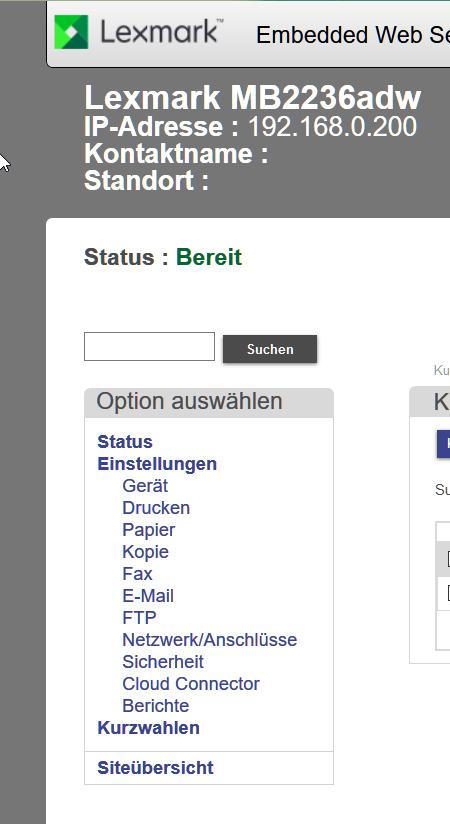This screenshot has height=824, width=450.
Task: Select Berichte option
Action: click(x=156, y=706)
